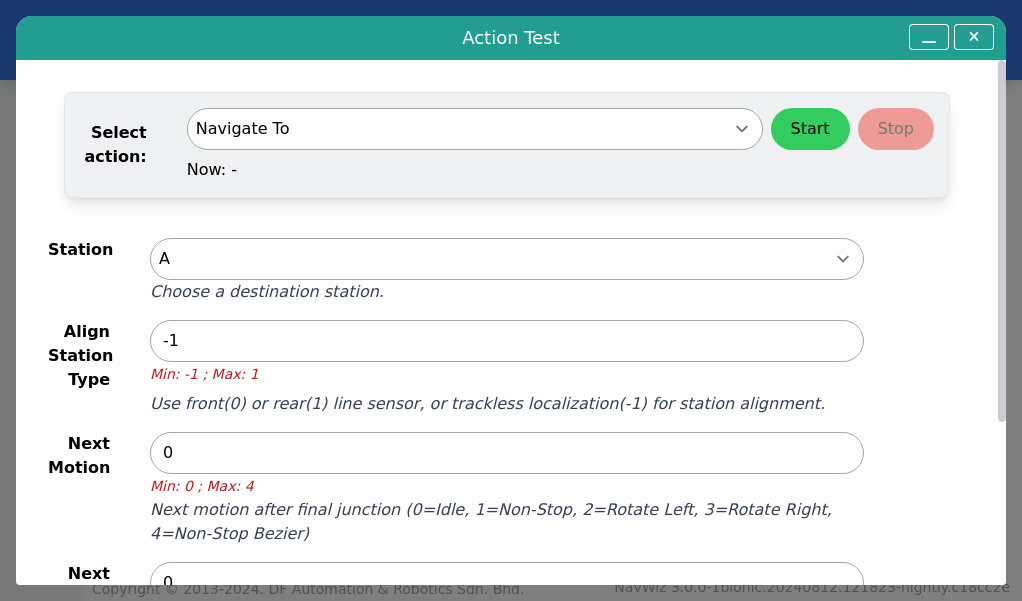
Task: Focus the Next Motion input field
Action: 506,453
